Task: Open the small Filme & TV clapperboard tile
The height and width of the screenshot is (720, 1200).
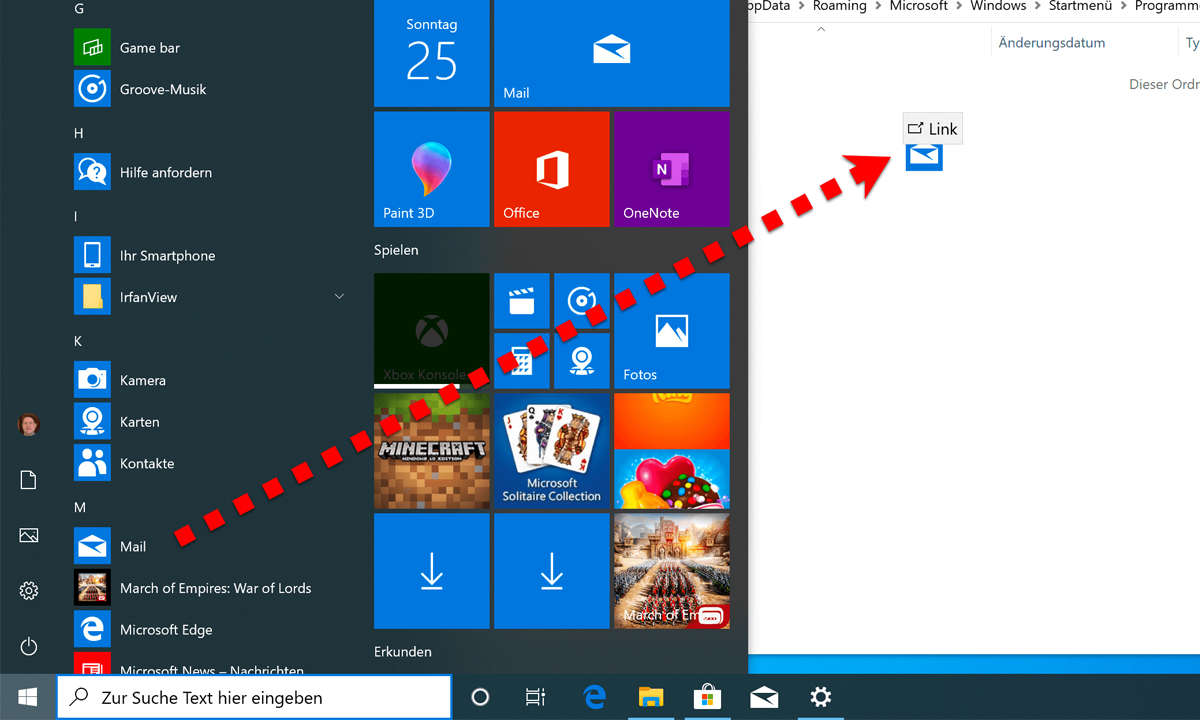Action: click(522, 301)
